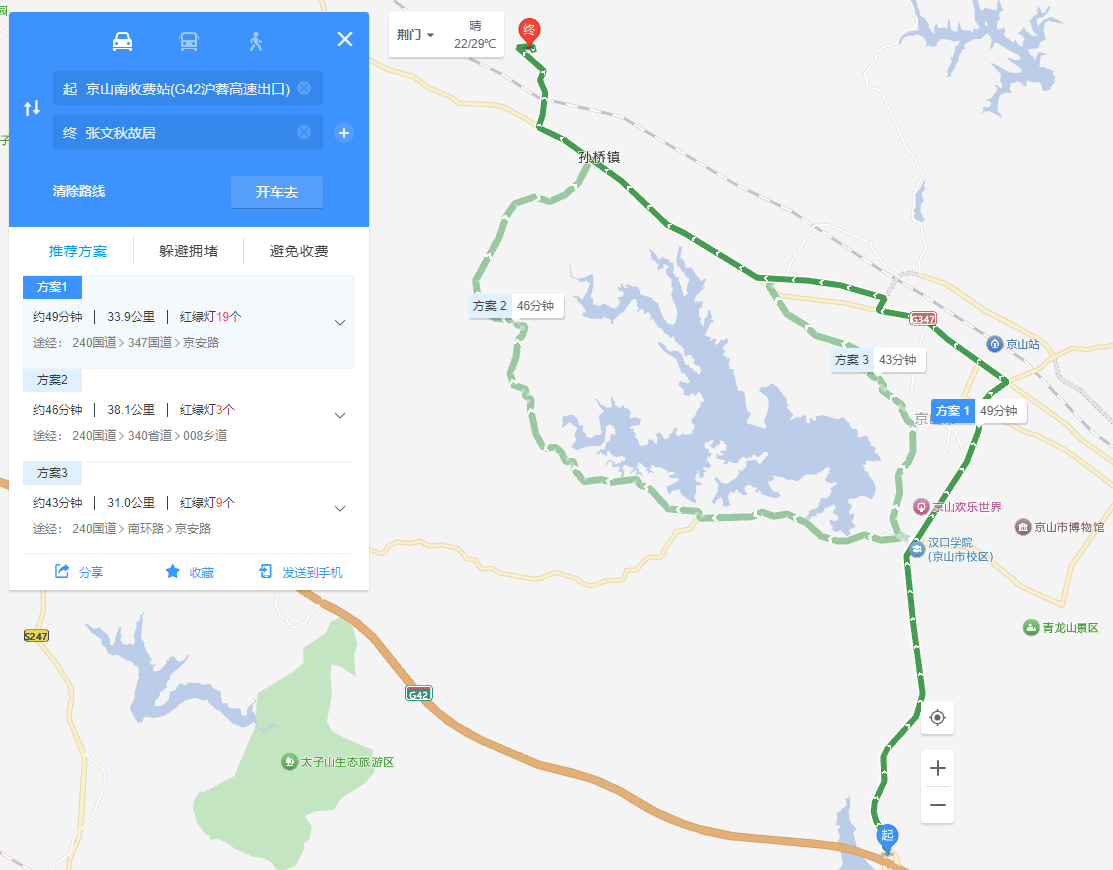Share the route via 分享

pos(80,572)
